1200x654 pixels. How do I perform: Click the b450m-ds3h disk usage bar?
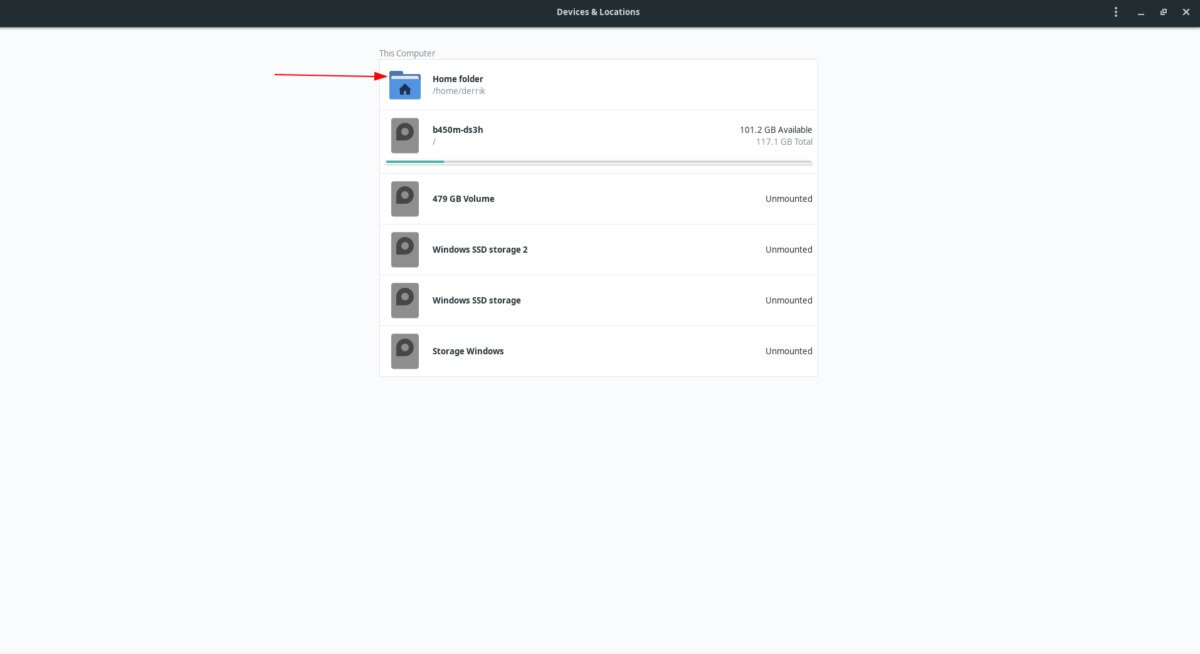598,162
